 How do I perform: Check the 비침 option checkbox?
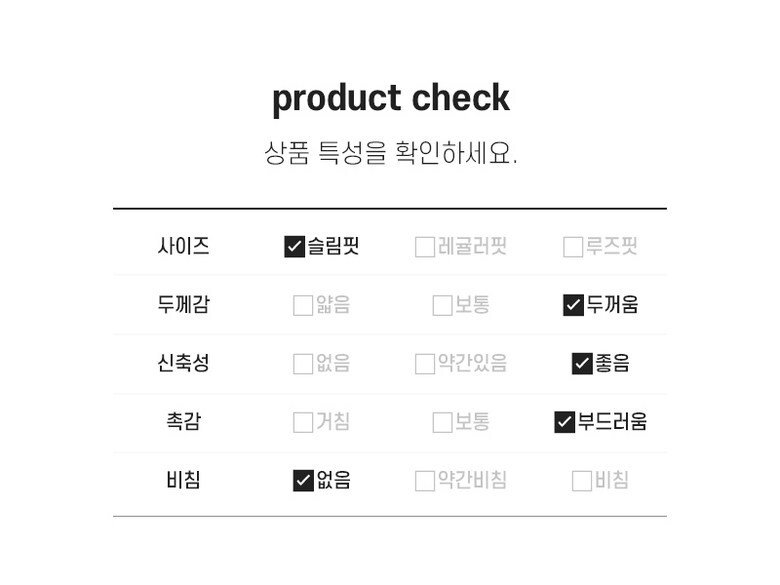[582, 481]
